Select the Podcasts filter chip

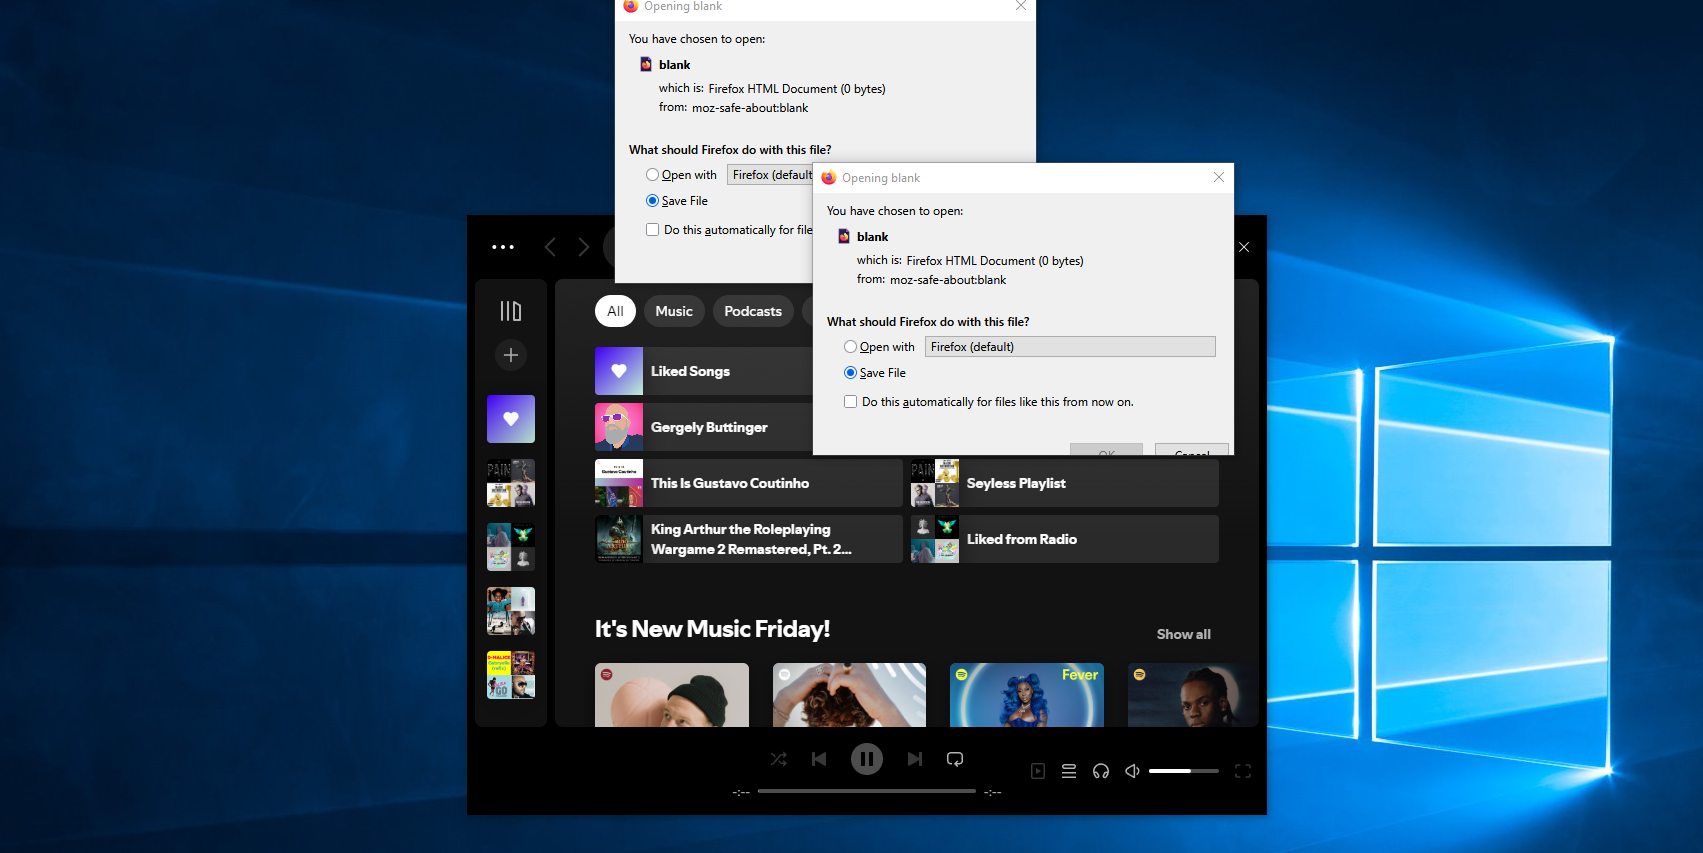(753, 311)
